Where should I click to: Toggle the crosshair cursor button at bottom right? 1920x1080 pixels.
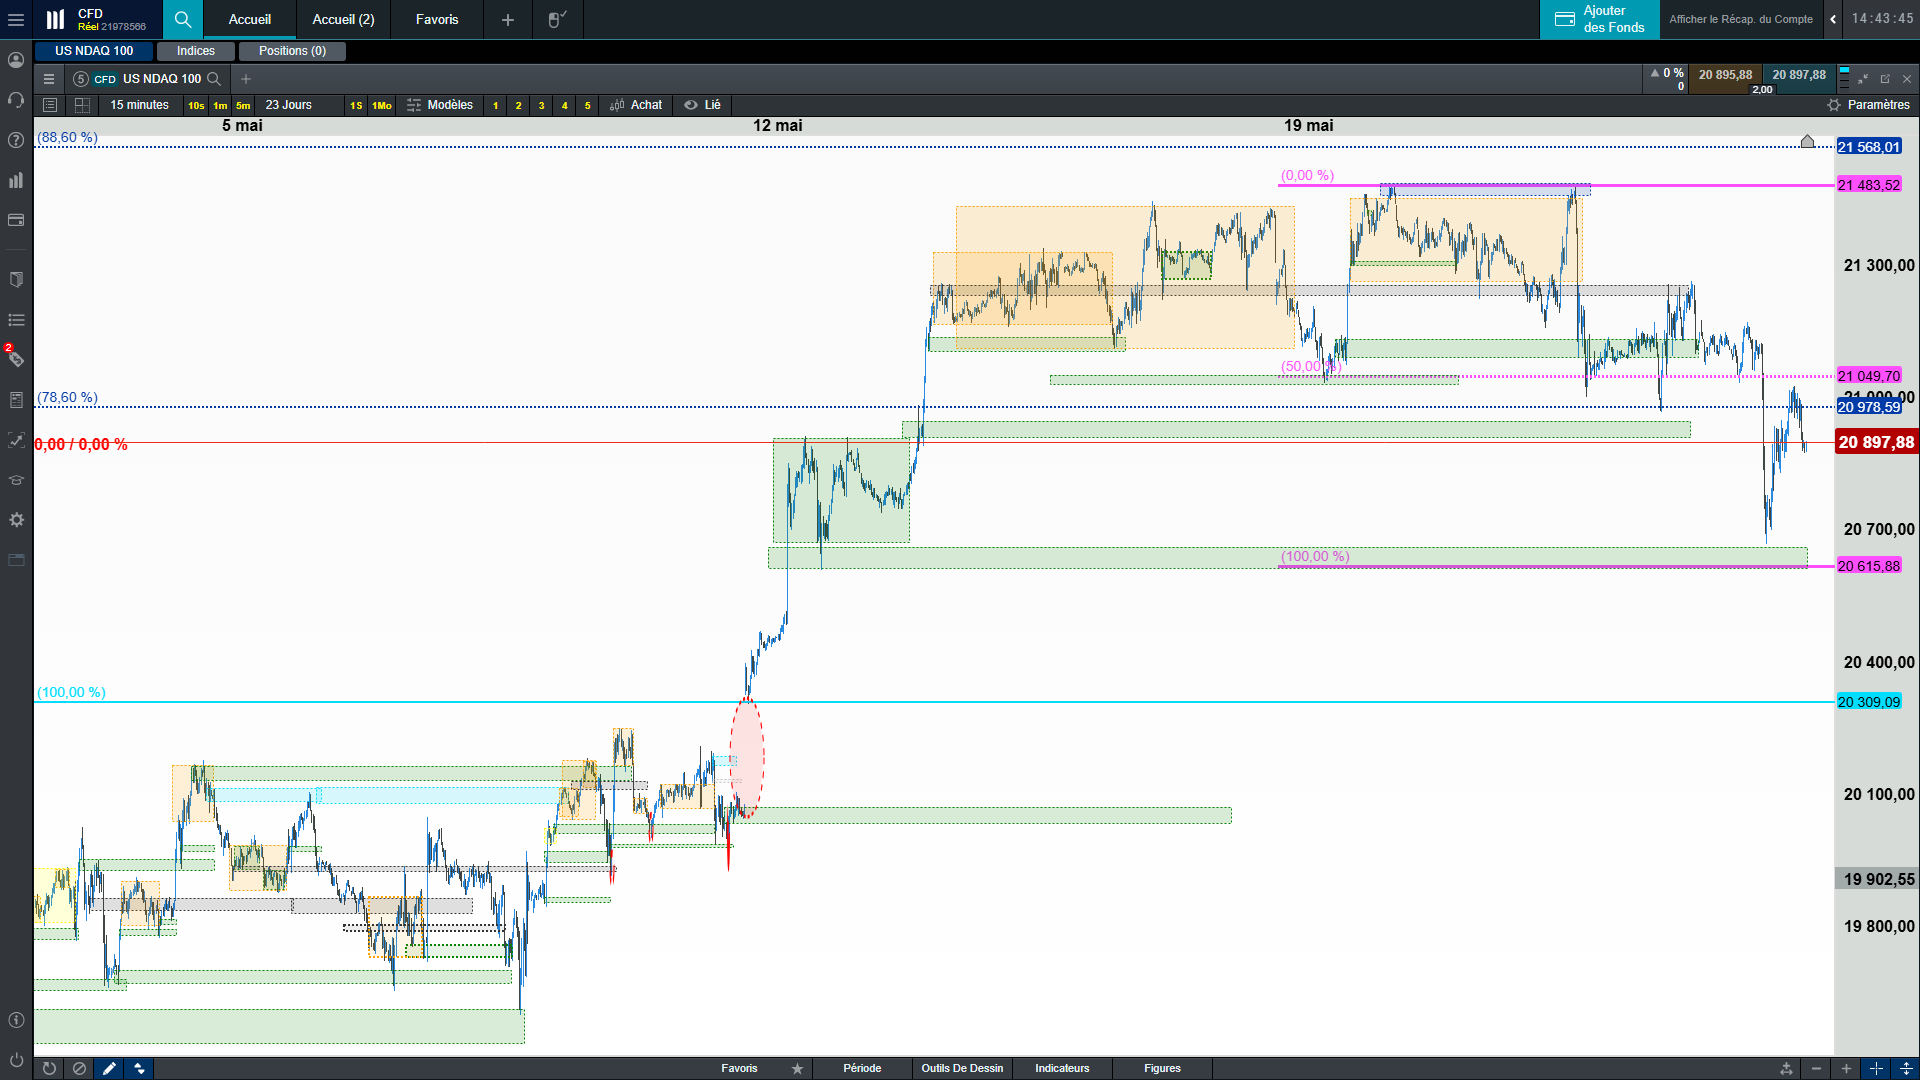[x=1876, y=1068]
